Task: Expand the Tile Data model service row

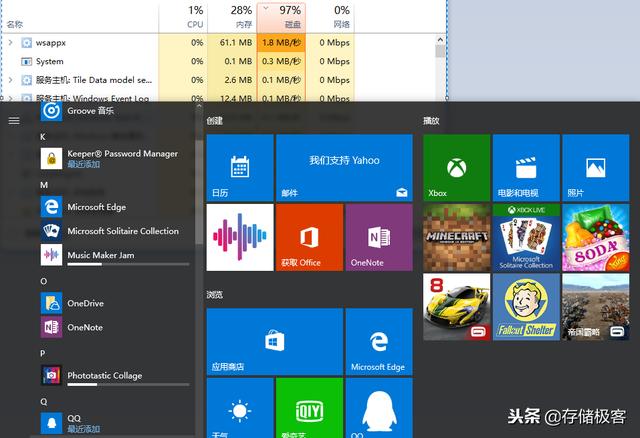Action: pos(11,80)
